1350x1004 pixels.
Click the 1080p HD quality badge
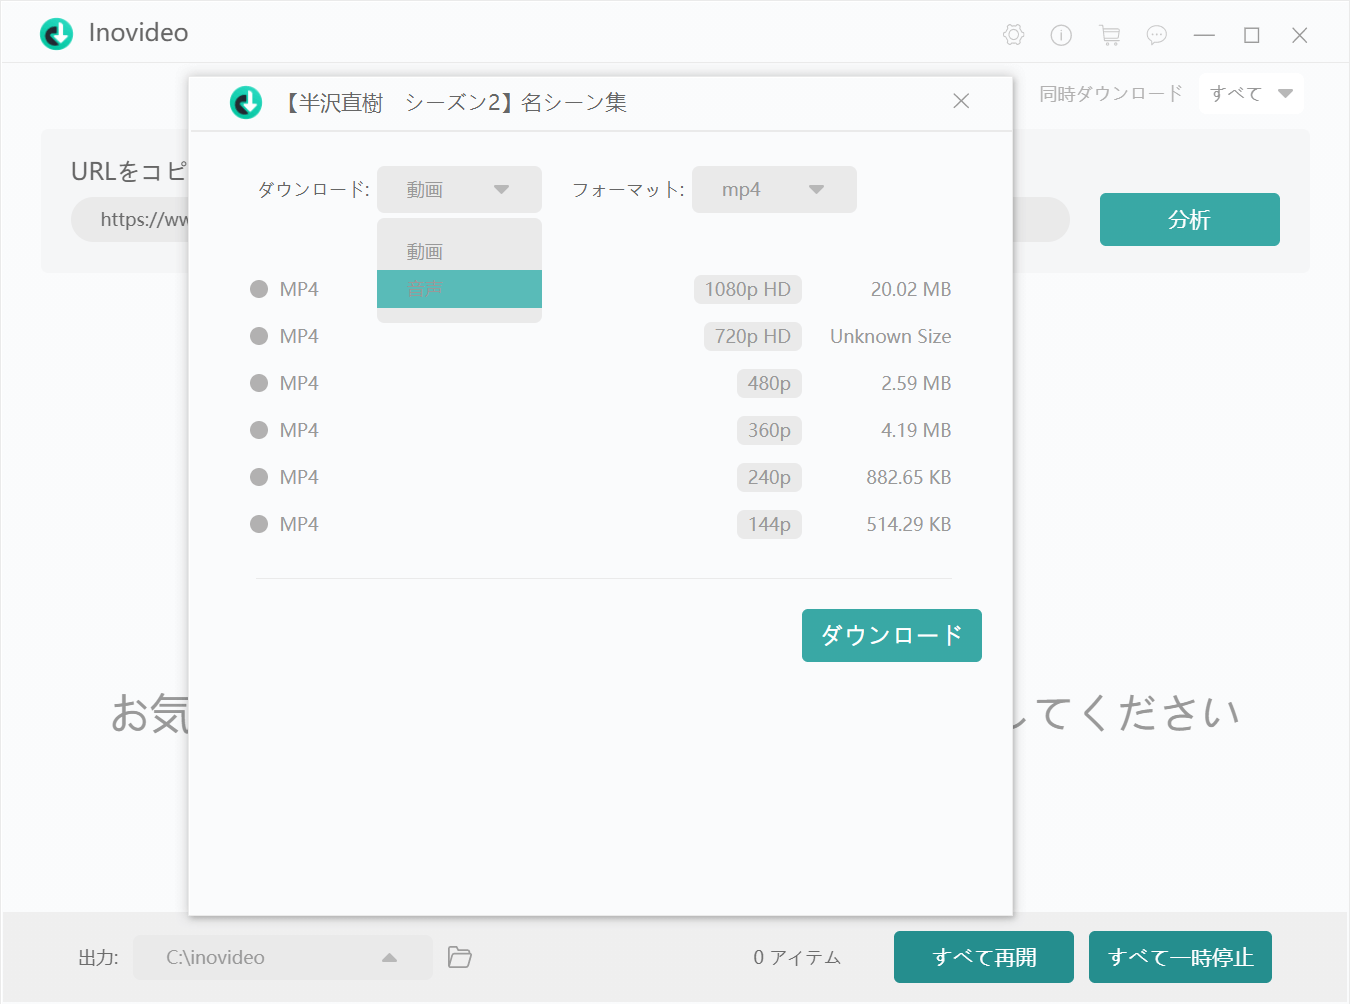(x=748, y=289)
